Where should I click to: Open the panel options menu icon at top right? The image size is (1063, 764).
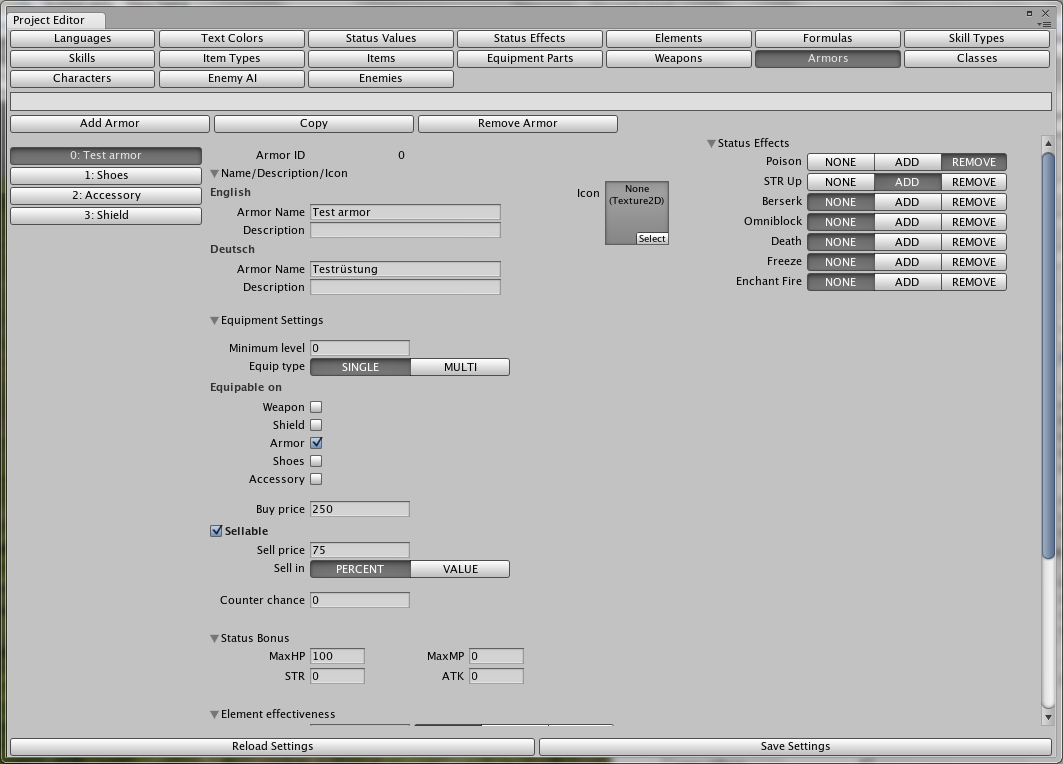(1045, 24)
